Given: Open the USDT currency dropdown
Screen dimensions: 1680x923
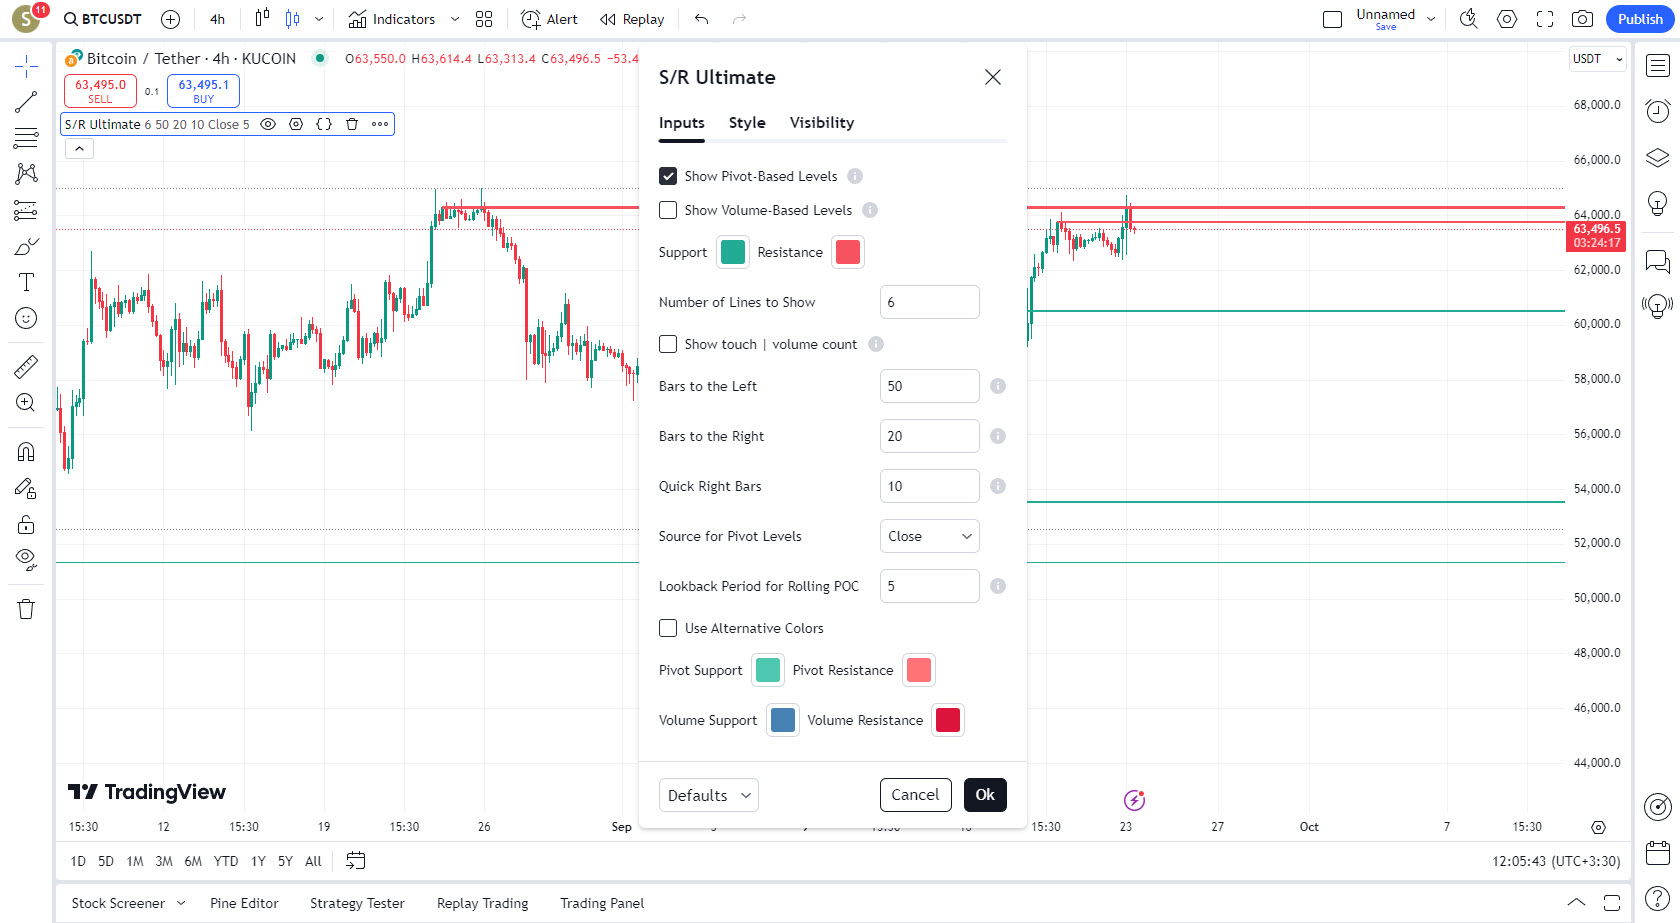Looking at the screenshot, I should tap(1597, 59).
